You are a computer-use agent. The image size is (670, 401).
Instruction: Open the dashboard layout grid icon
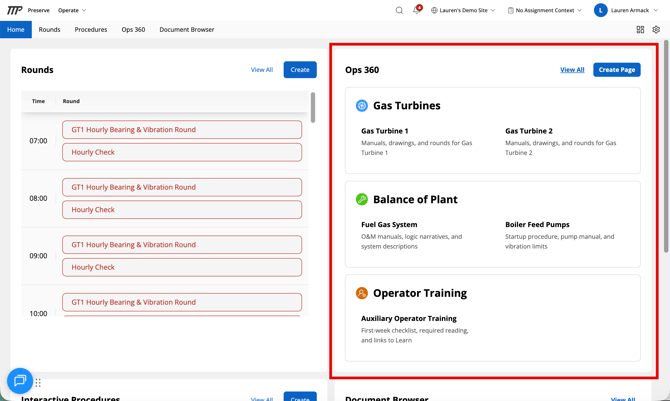640,29
